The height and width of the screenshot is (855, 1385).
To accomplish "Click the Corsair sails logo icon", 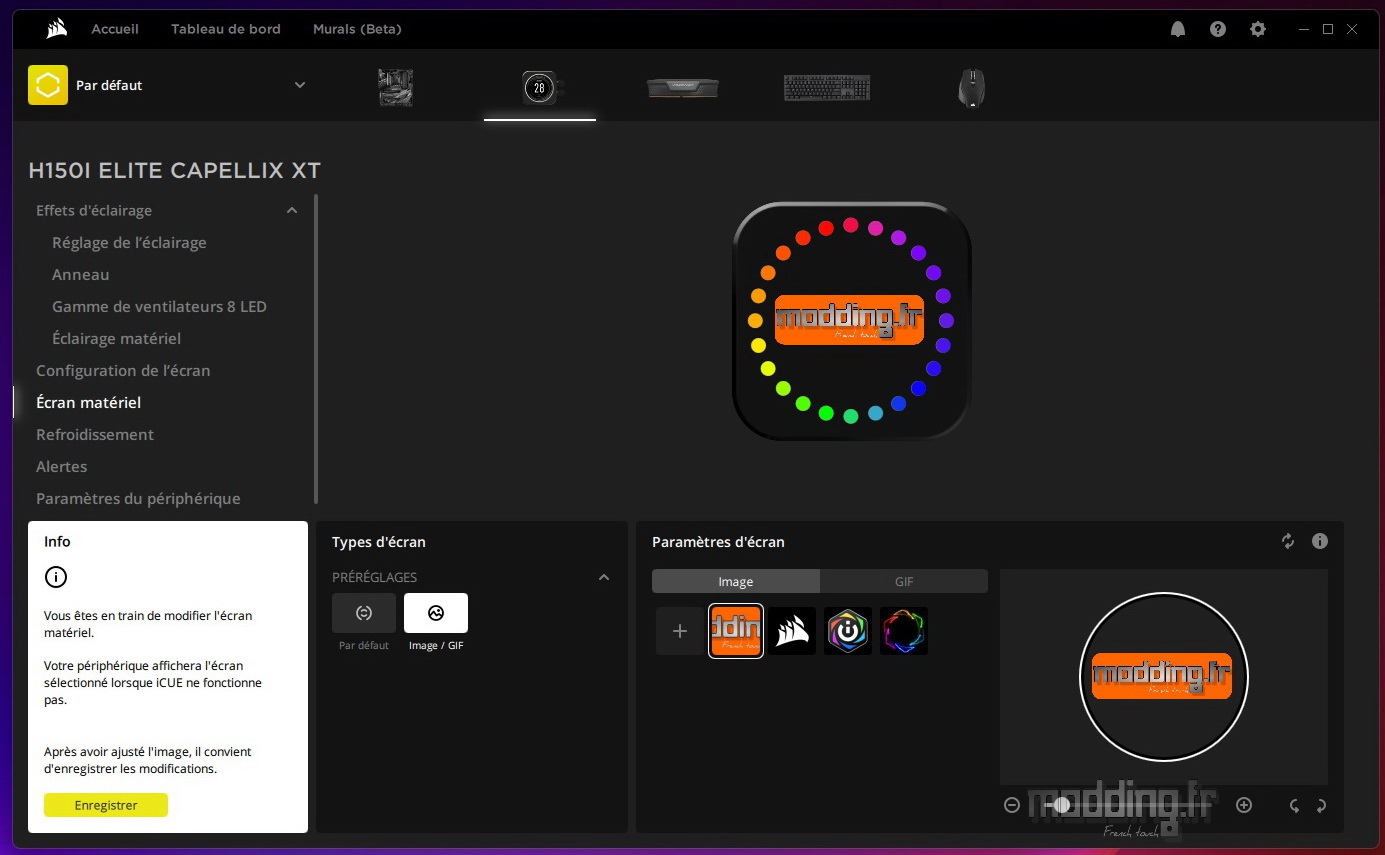I will pos(57,29).
